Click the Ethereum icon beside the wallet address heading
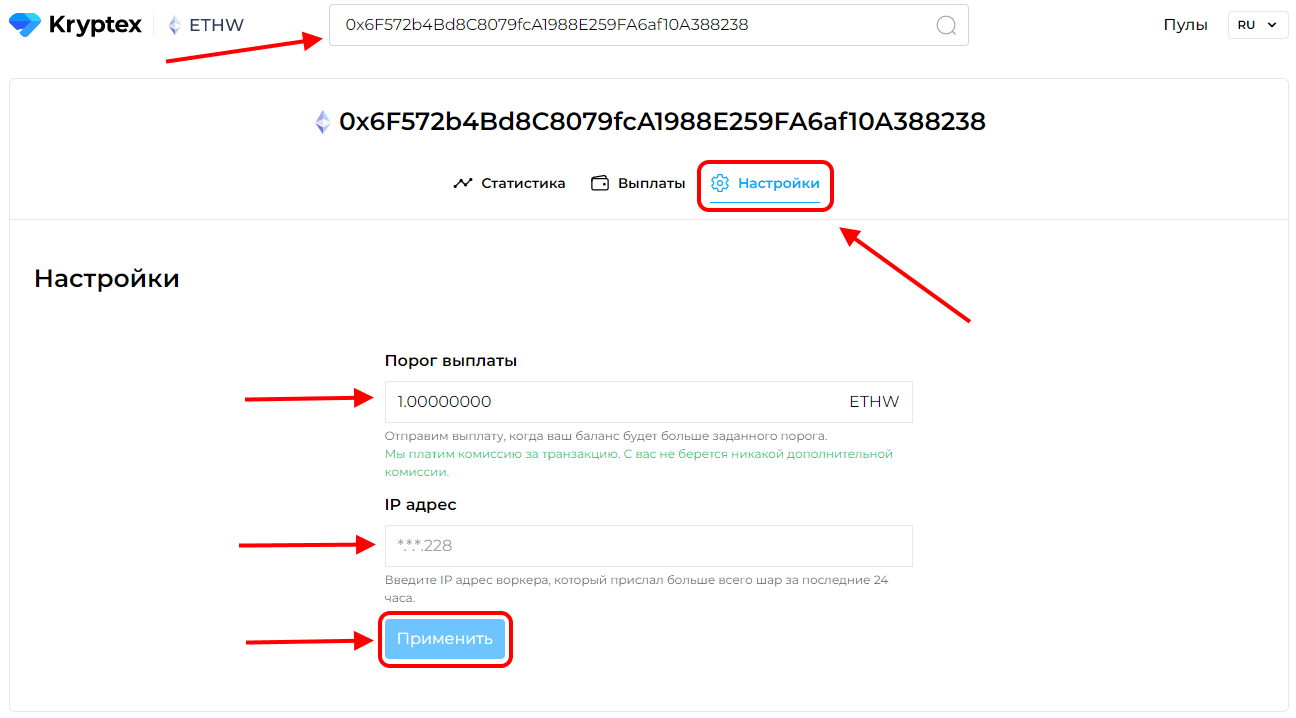Image resolution: width=1296 pixels, height=718 pixels. (322, 122)
